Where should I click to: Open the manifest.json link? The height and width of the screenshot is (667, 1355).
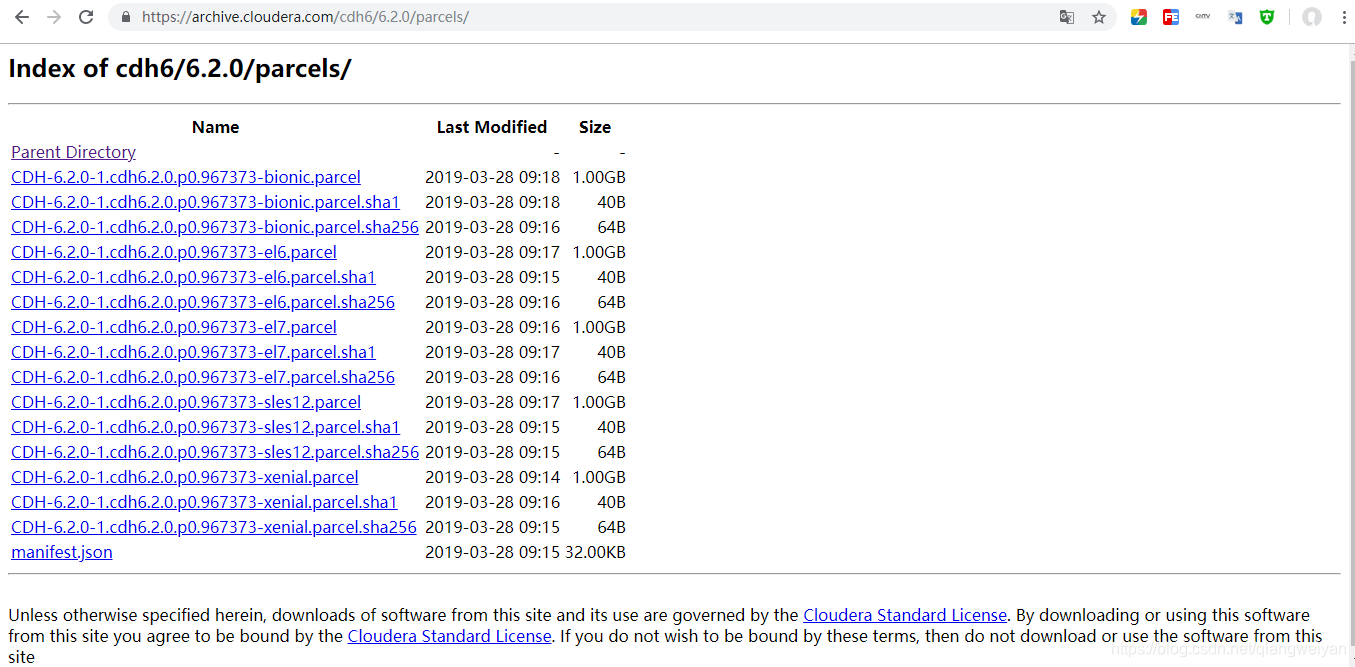click(x=62, y=552)
